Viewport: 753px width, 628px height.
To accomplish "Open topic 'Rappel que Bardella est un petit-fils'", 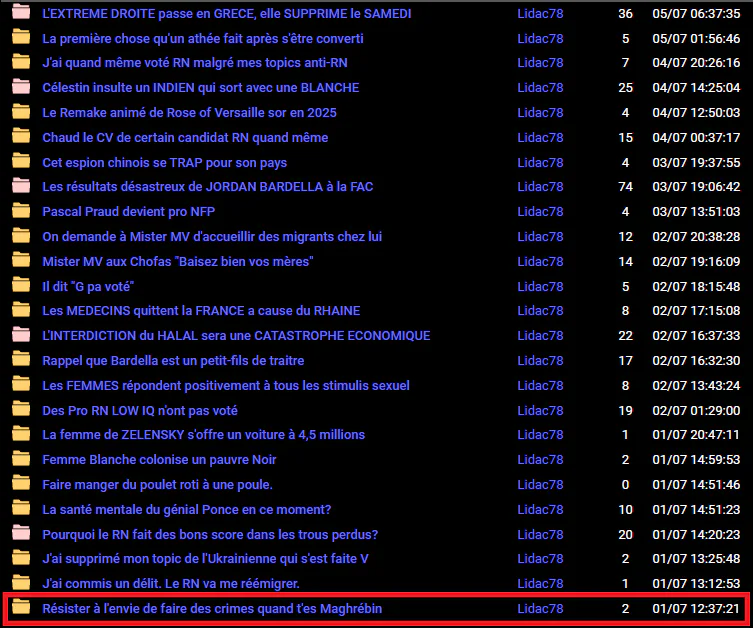I will click(x=173, y=361).
